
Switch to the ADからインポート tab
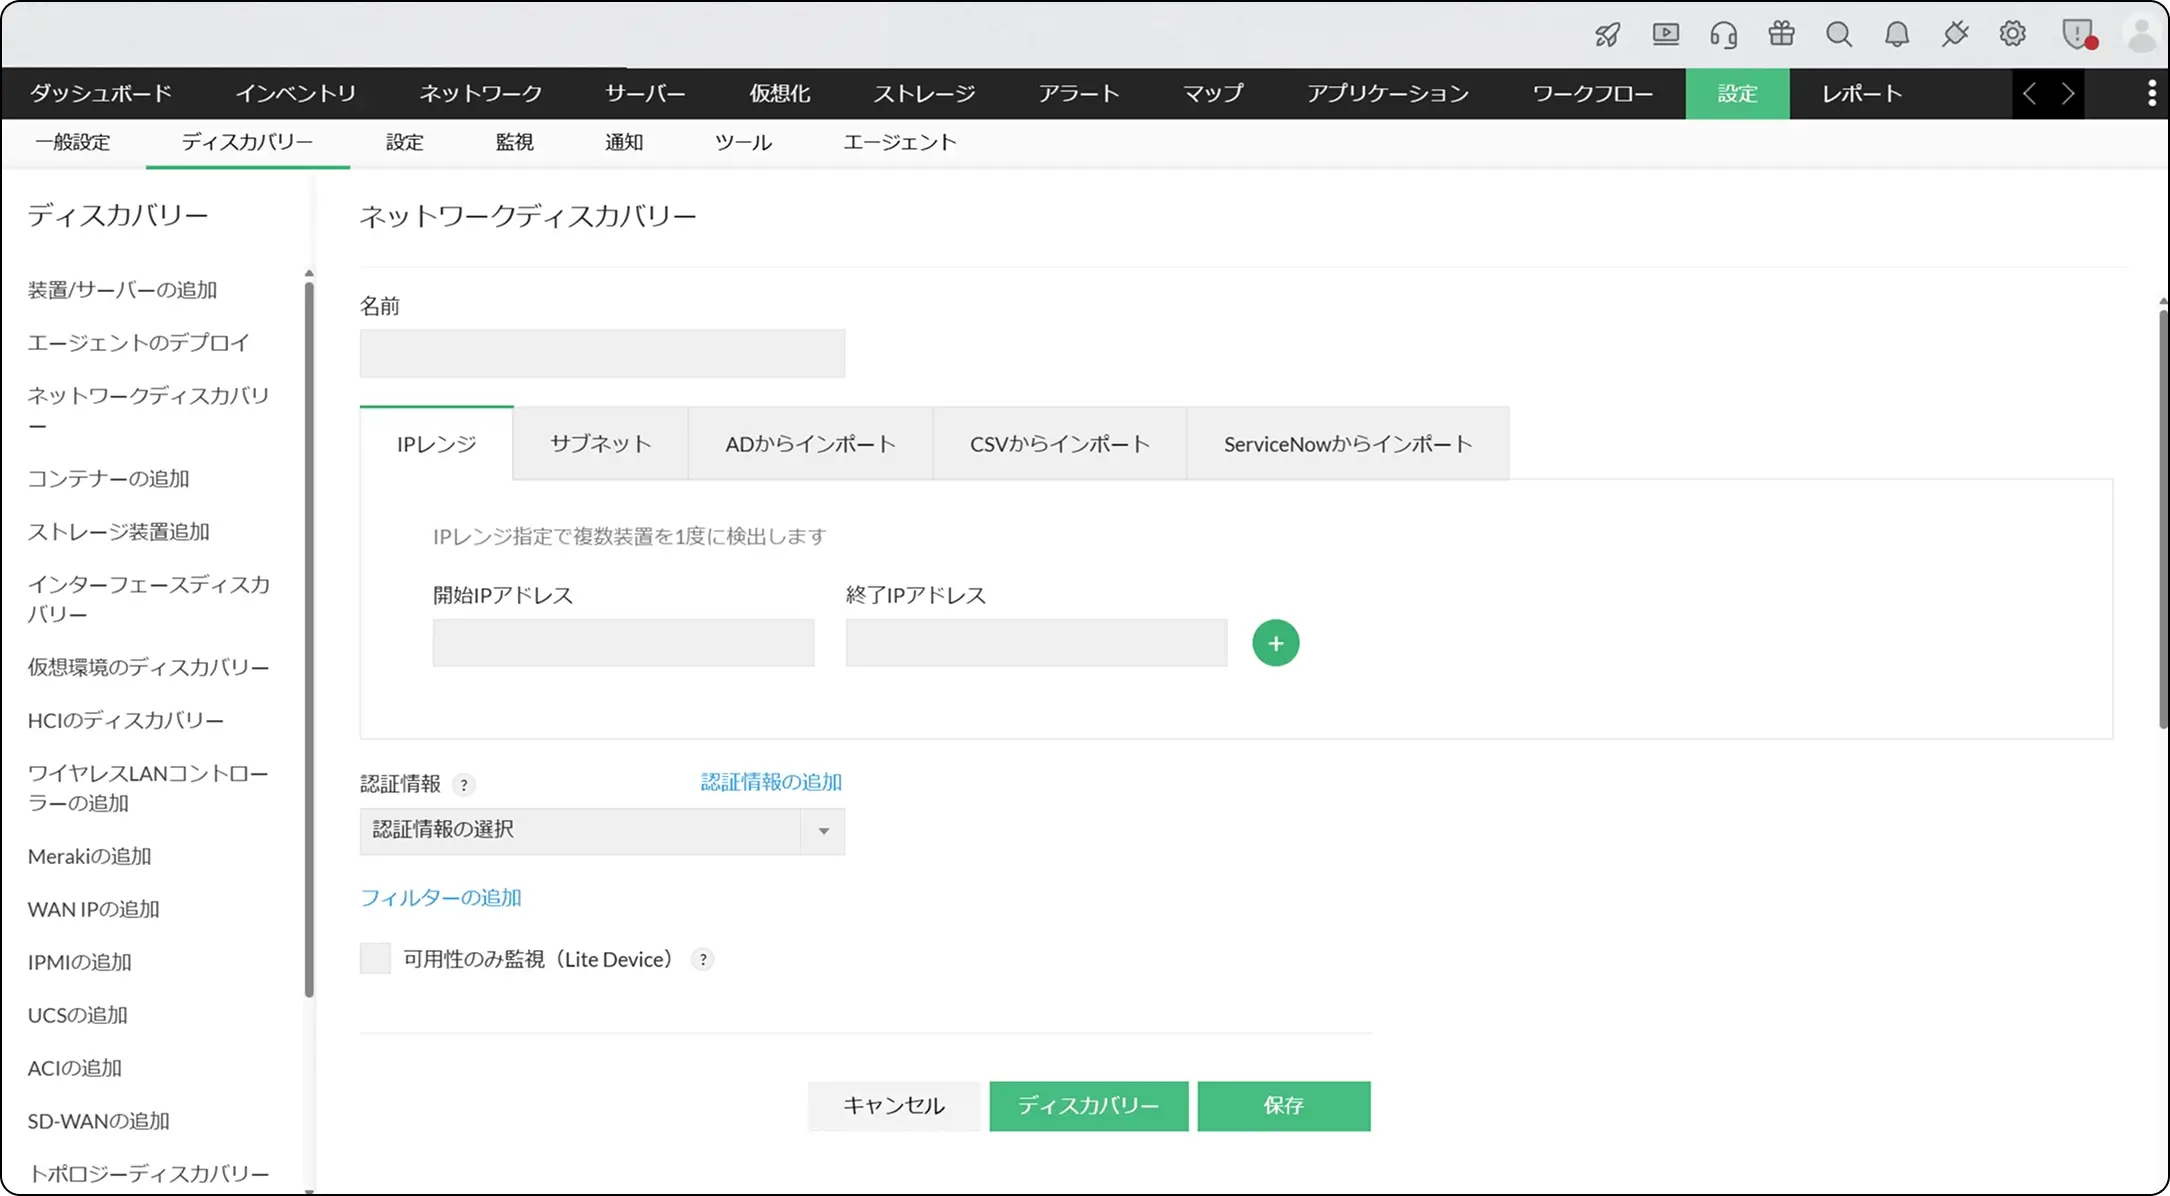[x=810, y=444]
